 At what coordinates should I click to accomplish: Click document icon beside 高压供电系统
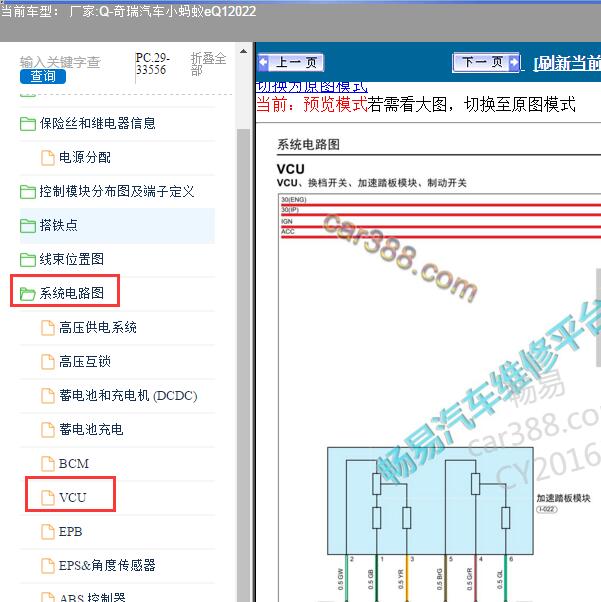click(48, 328)
